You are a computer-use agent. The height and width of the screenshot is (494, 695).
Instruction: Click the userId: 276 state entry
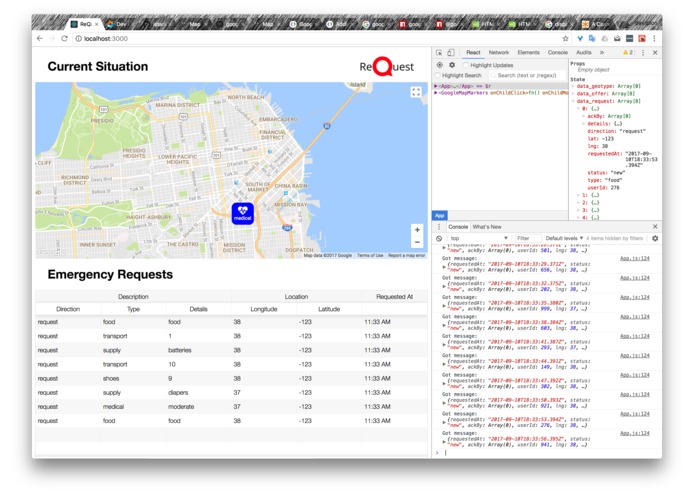604,188
